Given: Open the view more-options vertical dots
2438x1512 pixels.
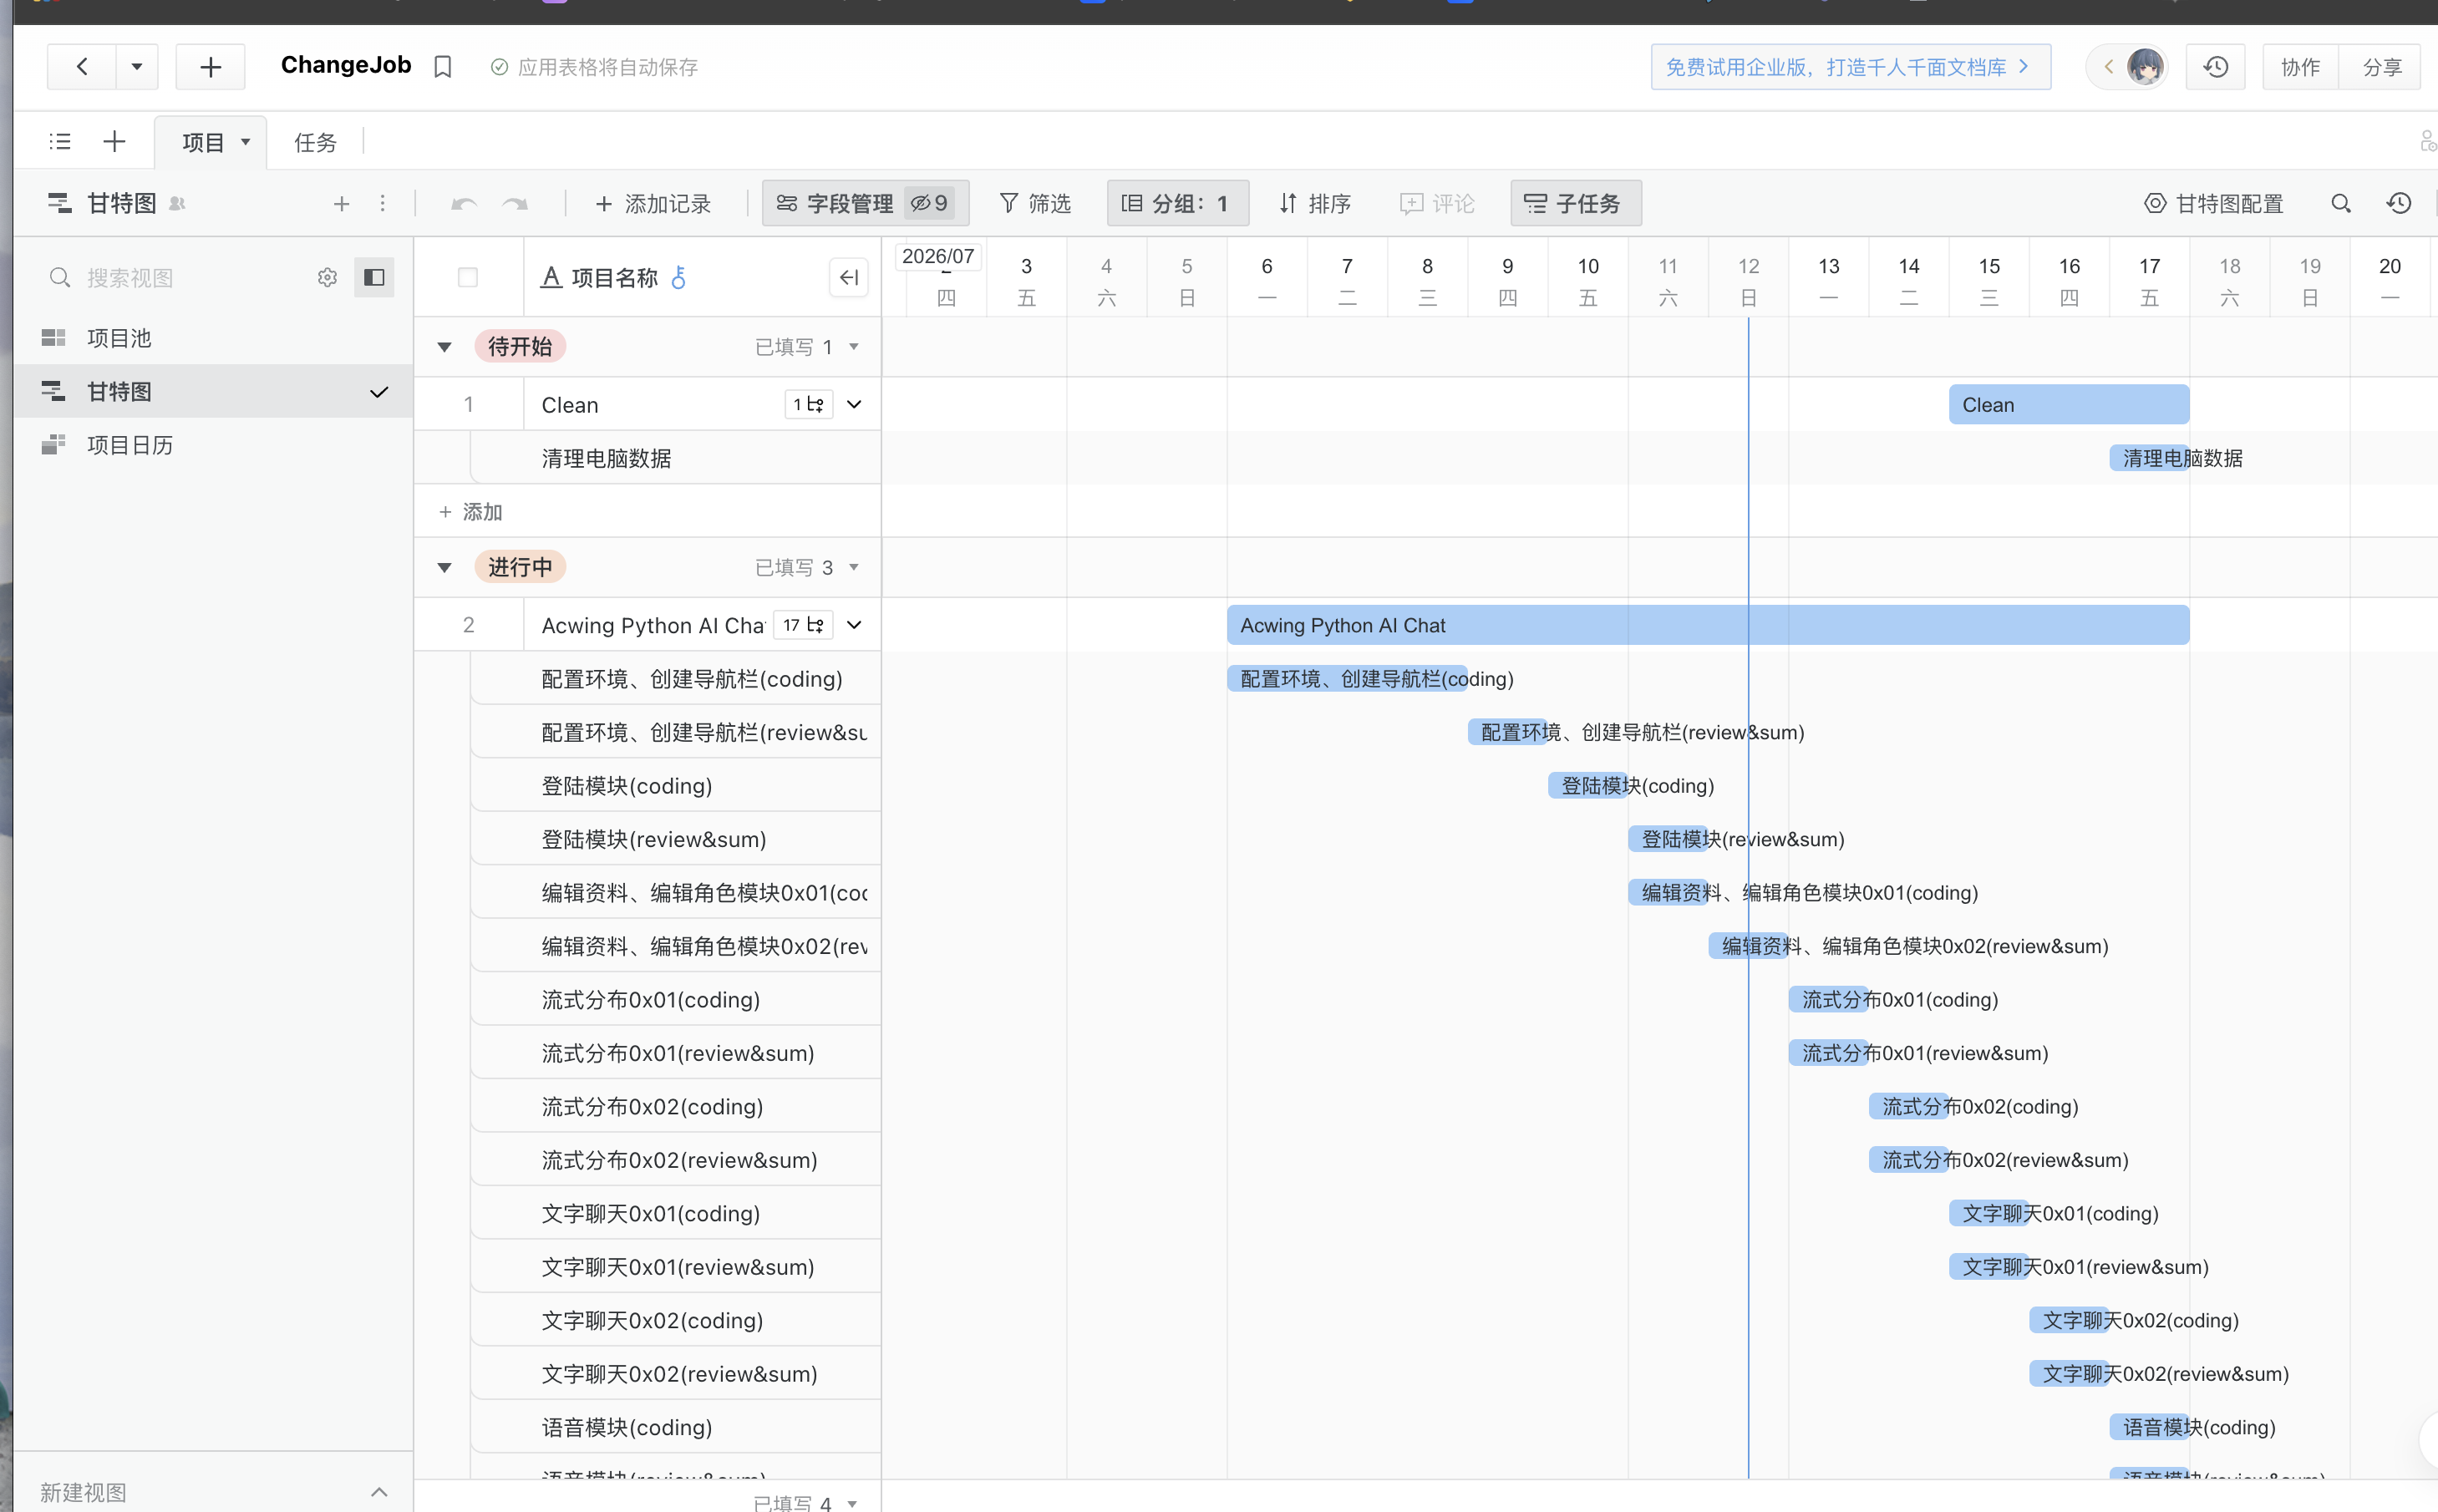Looking at the screenshot, I should pos(382,204).
